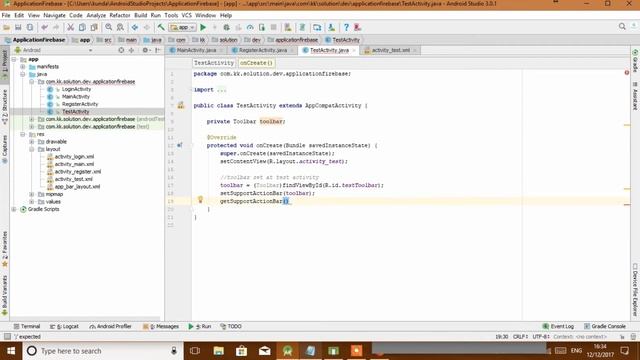Click the Windows Start button
Screen dimensions: 640x360
[x=11, y=351]
